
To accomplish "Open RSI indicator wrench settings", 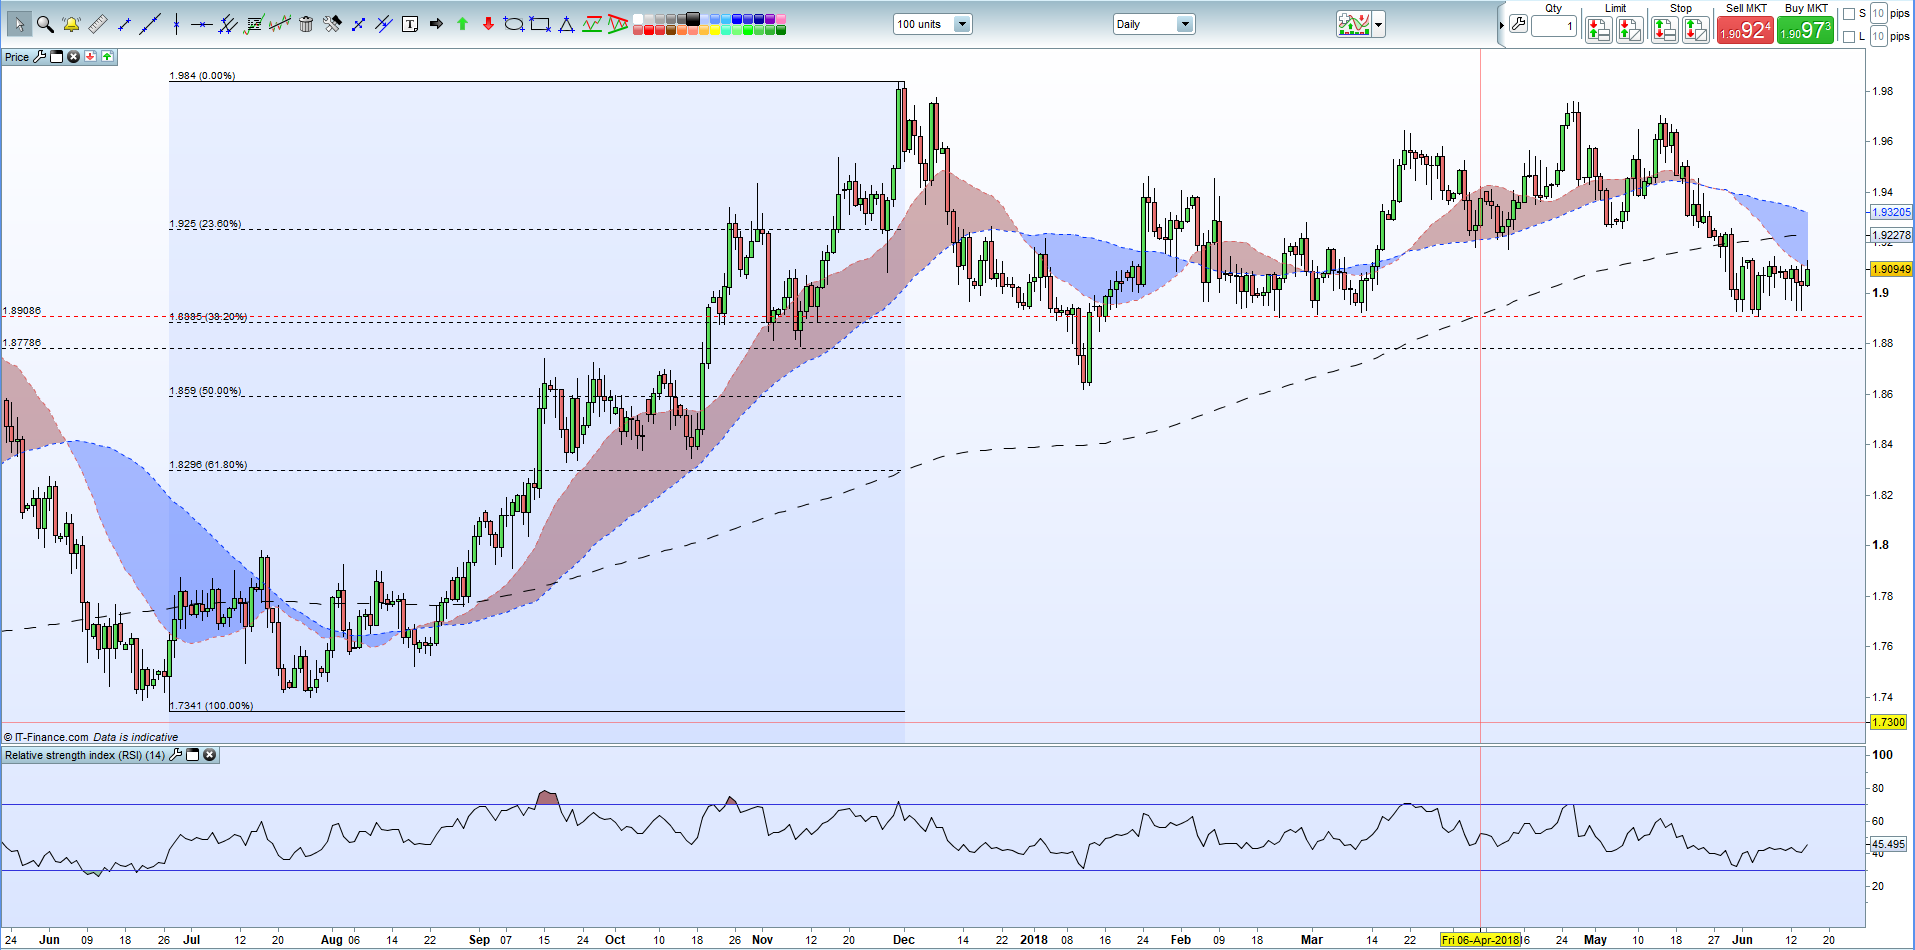I will 175,755.
